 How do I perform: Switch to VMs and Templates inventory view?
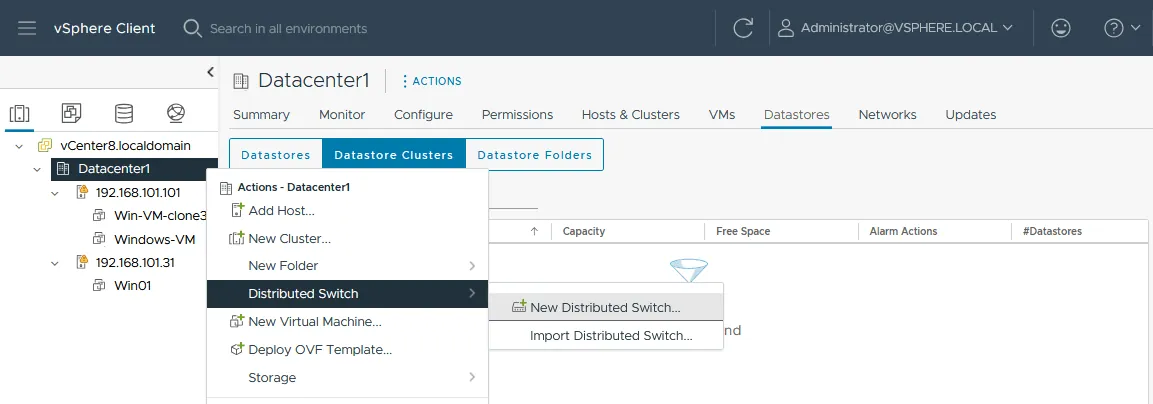pos(71,113)
